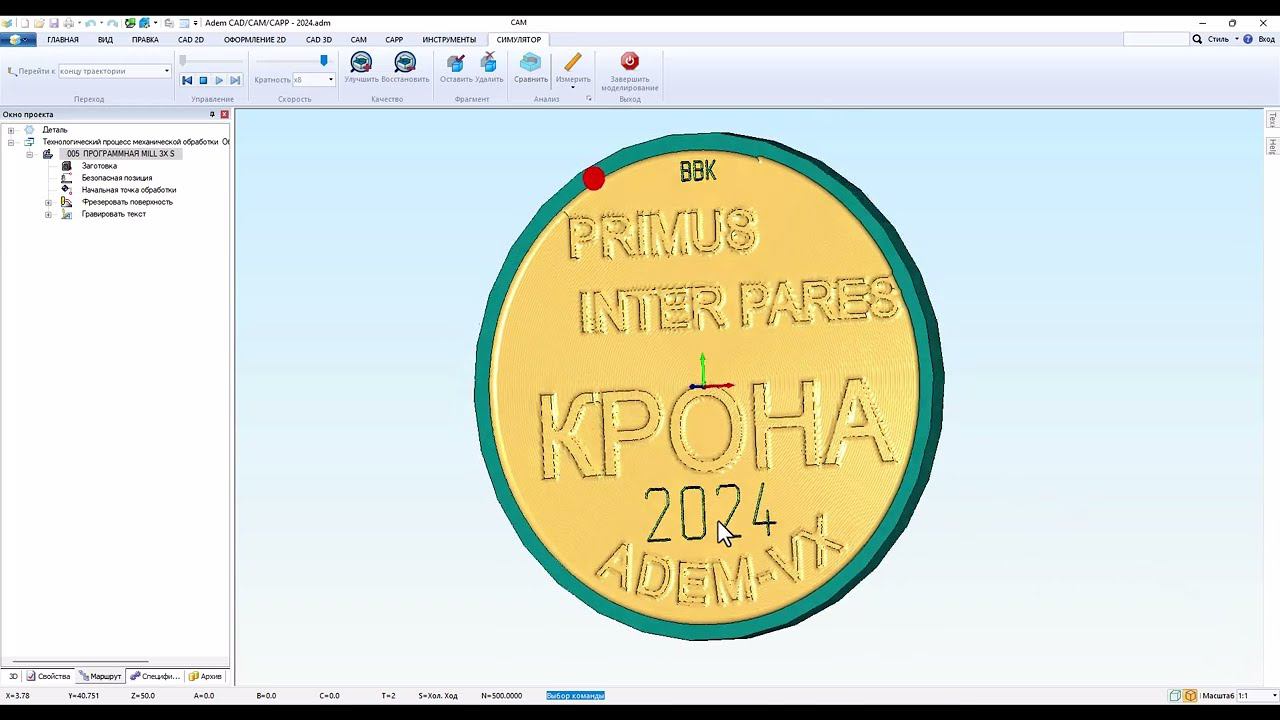Open the ОФОРМЛЕНИЕ 2D ribbon tab
Image resolution: width=1280 pixels, height=720 pixels.
pyautogui.click(x=255, y=40)
